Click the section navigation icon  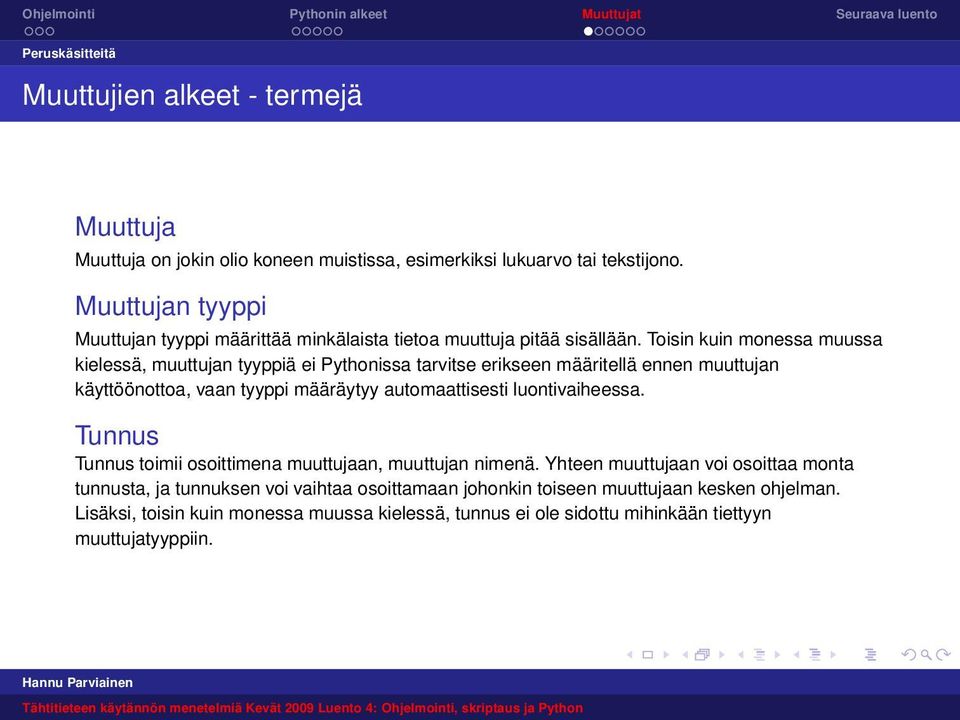(815, 654)
